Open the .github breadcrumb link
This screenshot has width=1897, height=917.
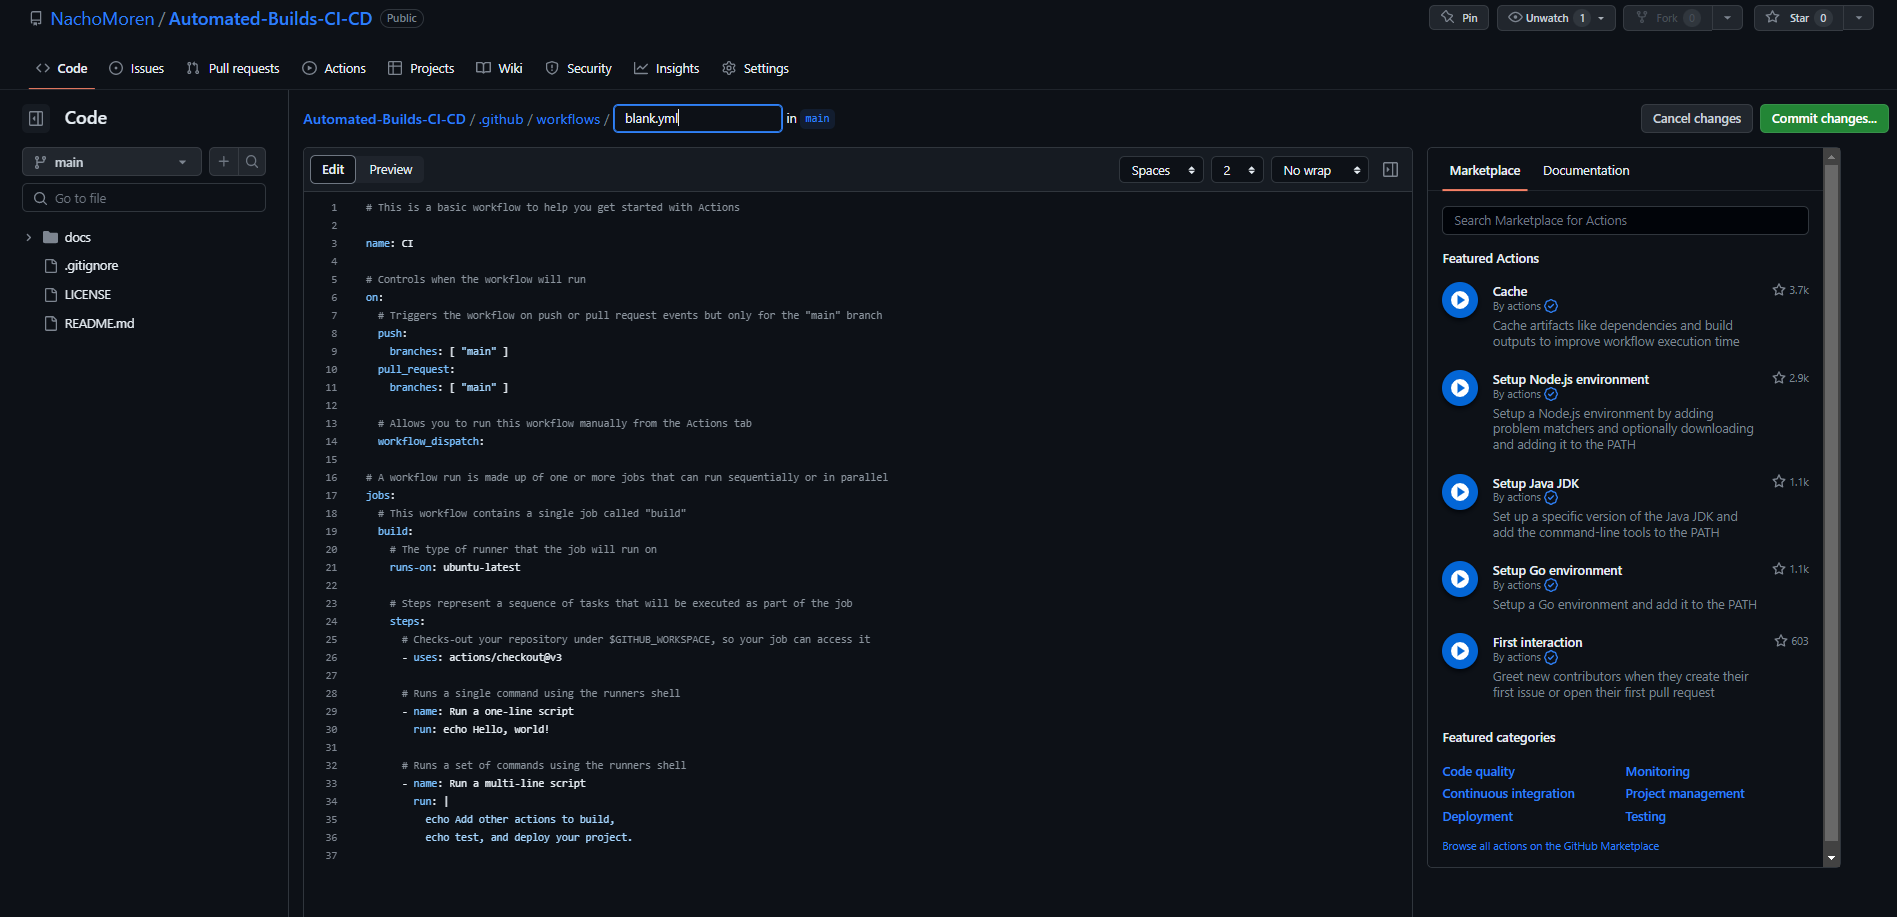501,119
